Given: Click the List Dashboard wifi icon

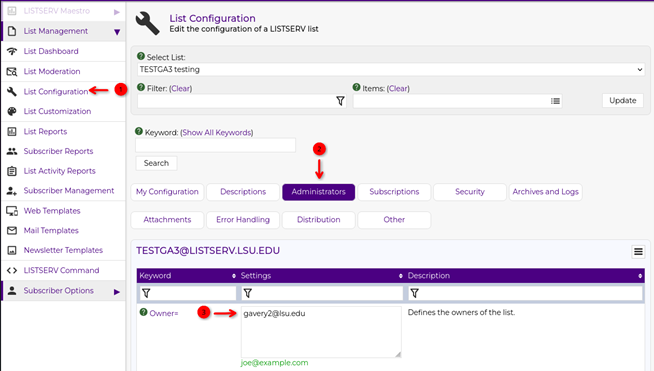Looking at the screenshot, I should coord(12,51).
